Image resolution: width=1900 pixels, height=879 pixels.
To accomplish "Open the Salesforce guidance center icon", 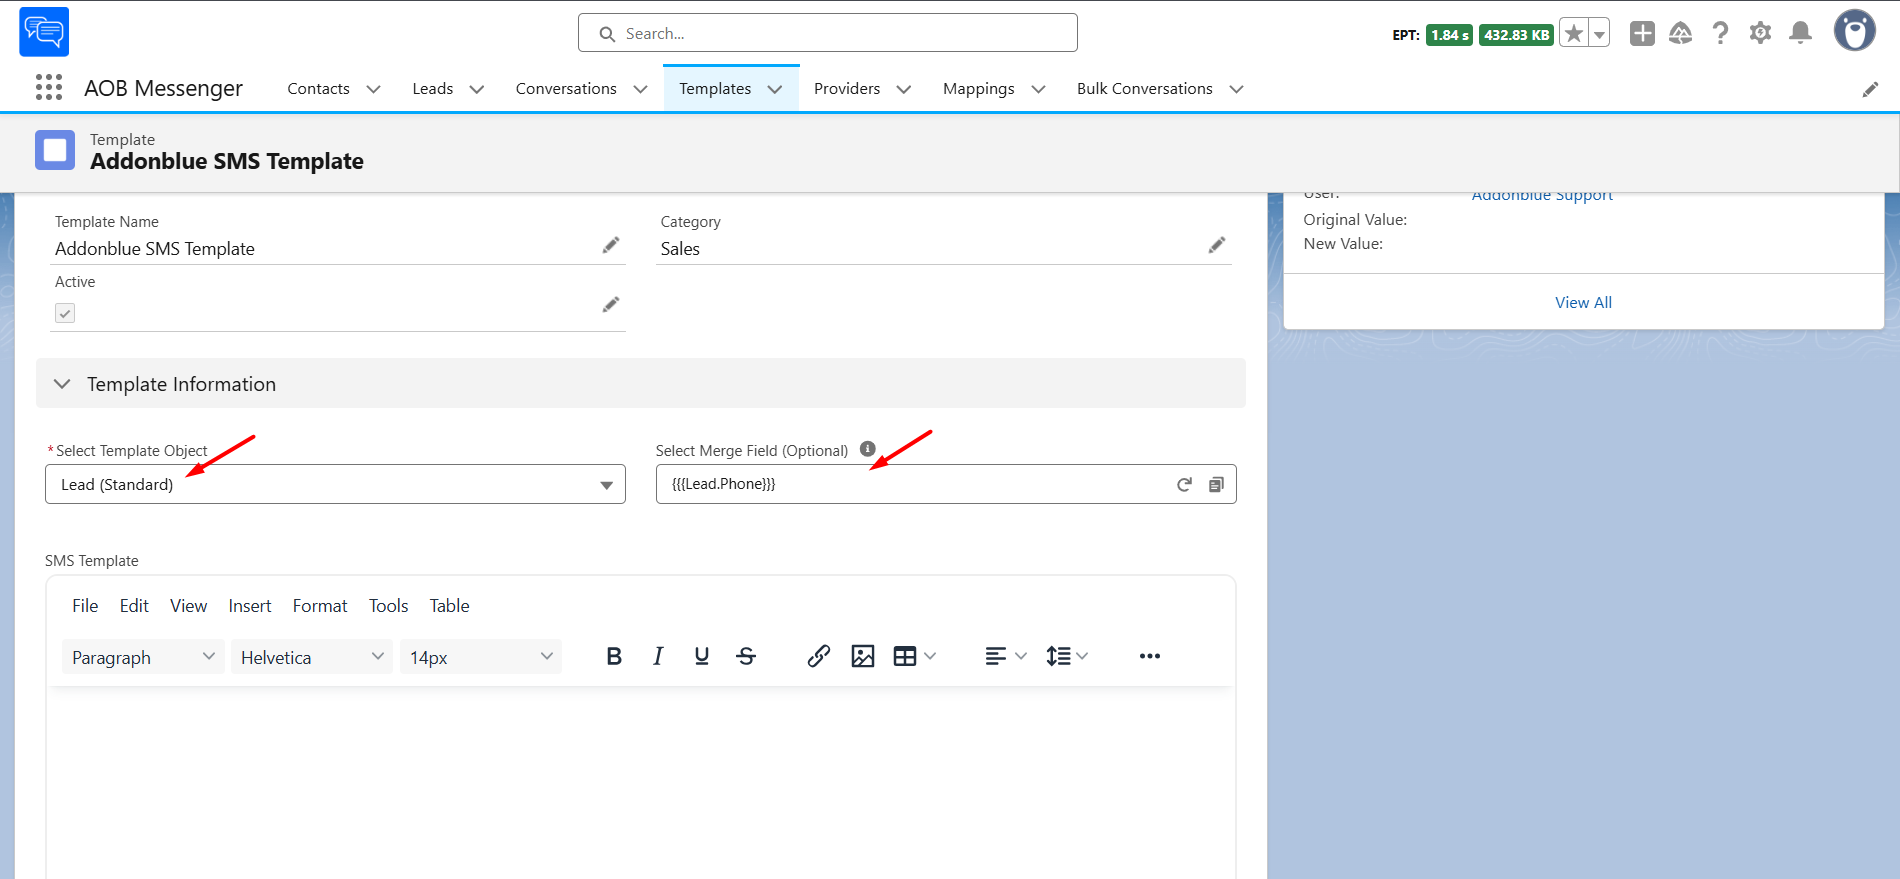I will tap(1681, 34).
